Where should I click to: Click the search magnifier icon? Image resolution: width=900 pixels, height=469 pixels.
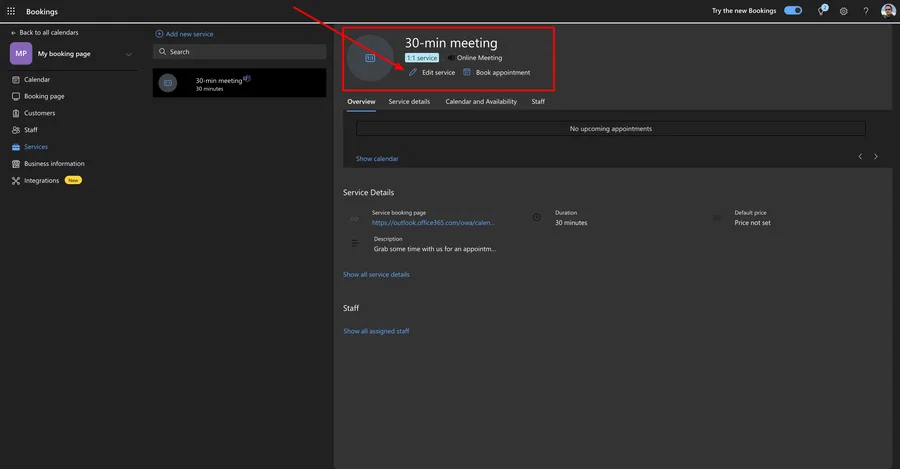tap(162, 52)
